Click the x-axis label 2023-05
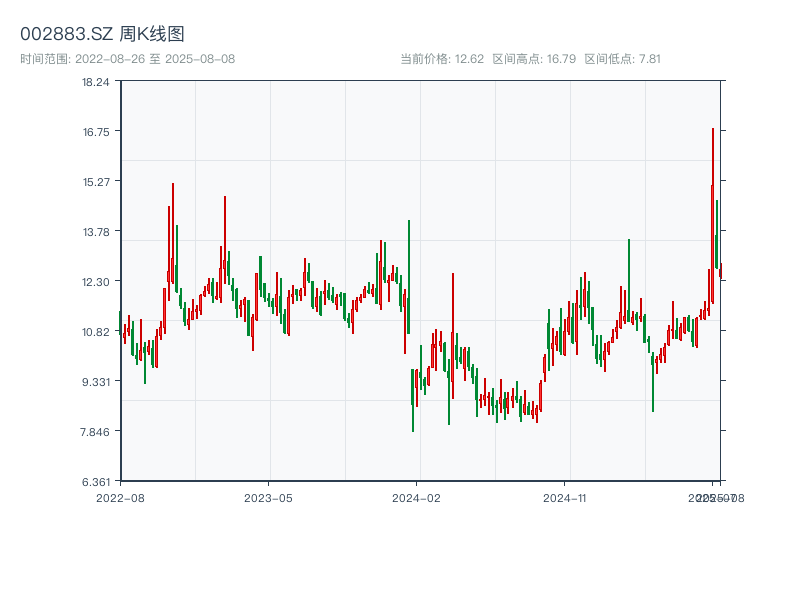This screenshot has width=800, height=600. coord(268,498)
